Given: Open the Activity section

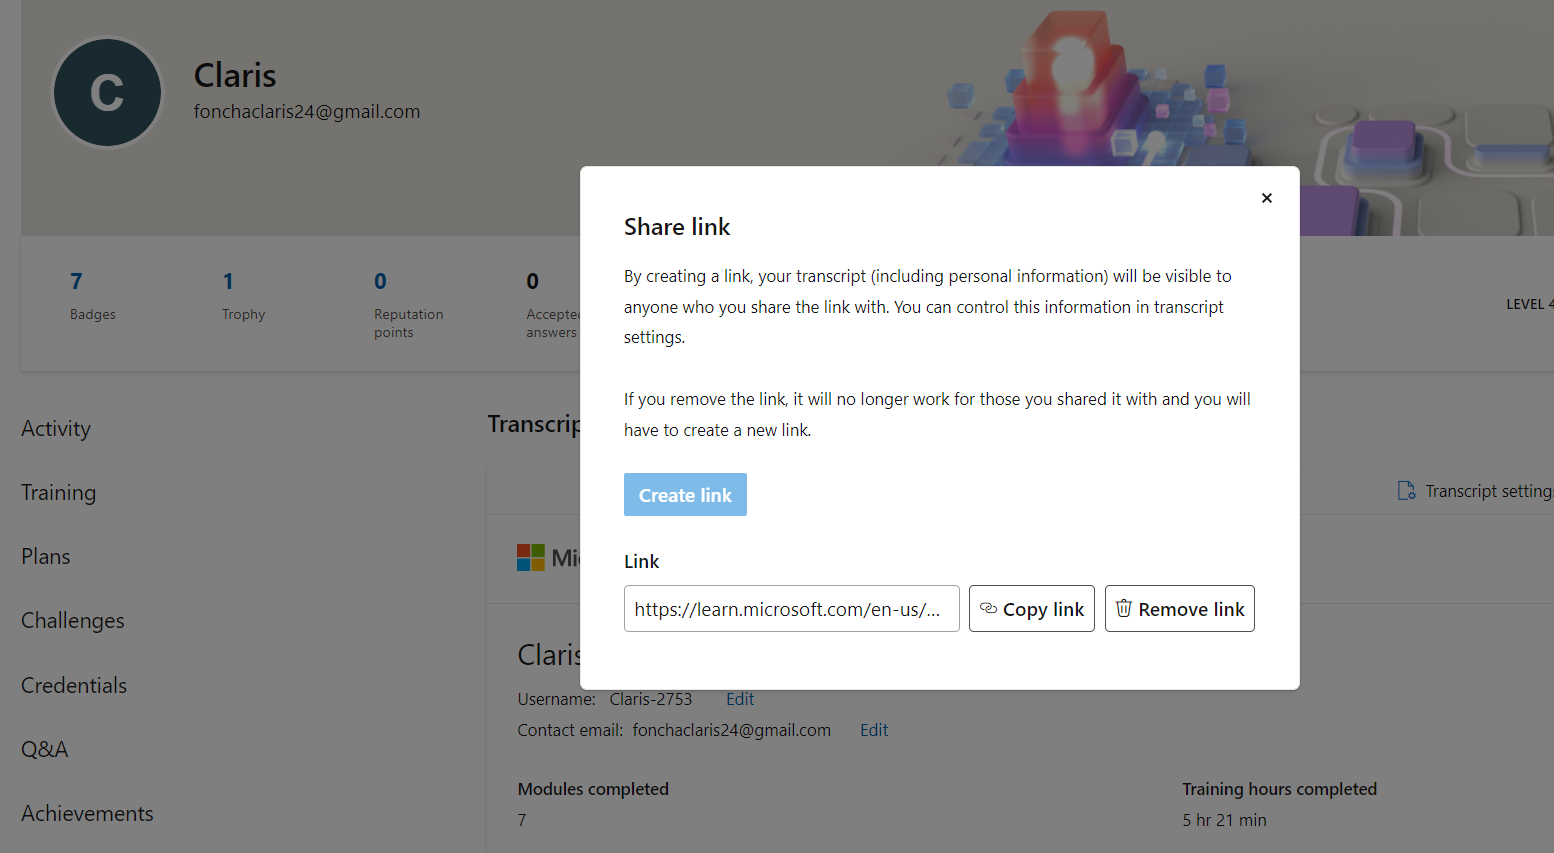Looking at the screenshot, I should click(56, 429).
